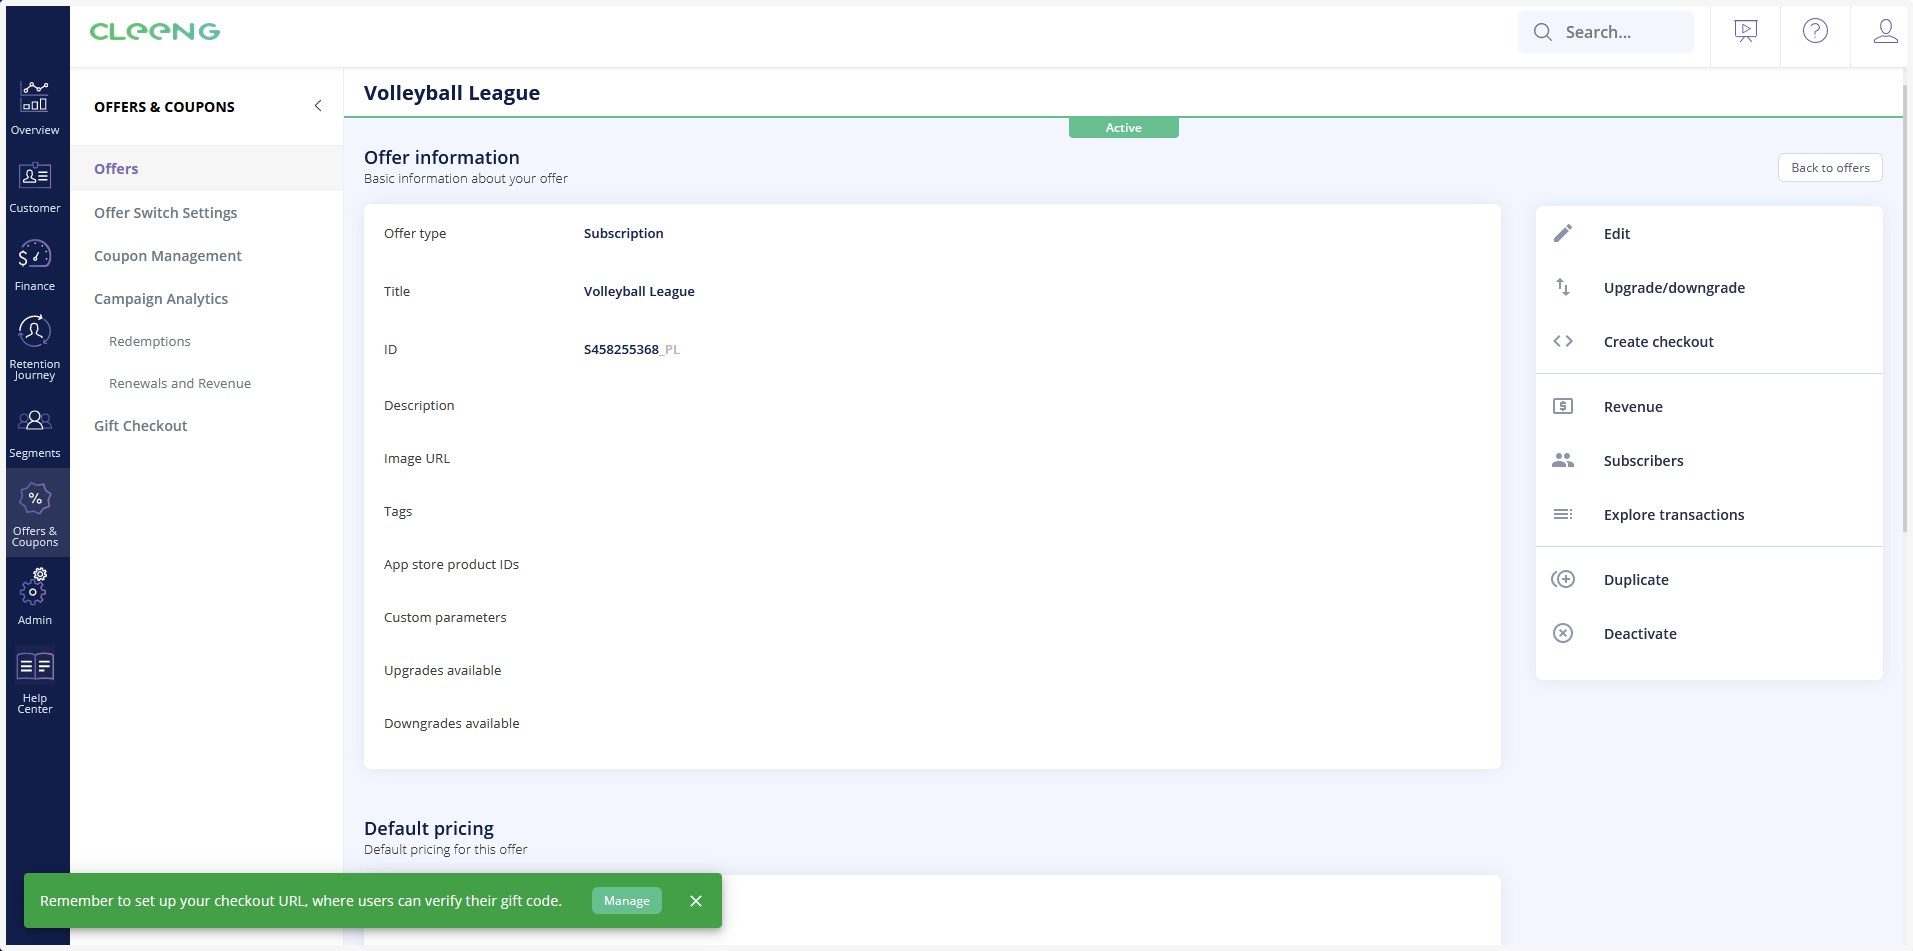1913x951 pixels.
Task: Click the list icon beside Explore transactions
Action: [1563, 514]
